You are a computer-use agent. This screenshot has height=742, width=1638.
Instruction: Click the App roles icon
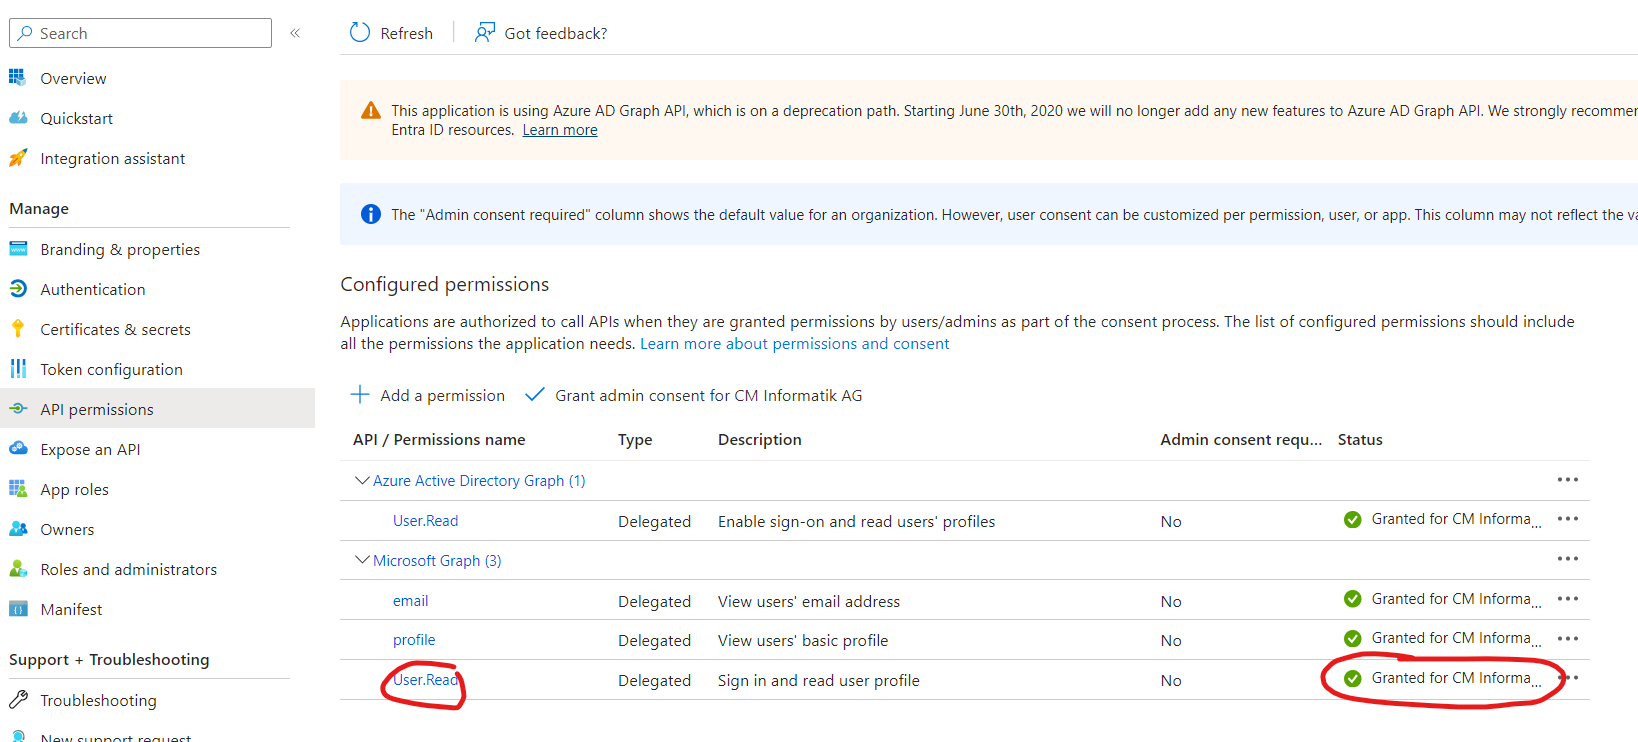click(18, 488)
